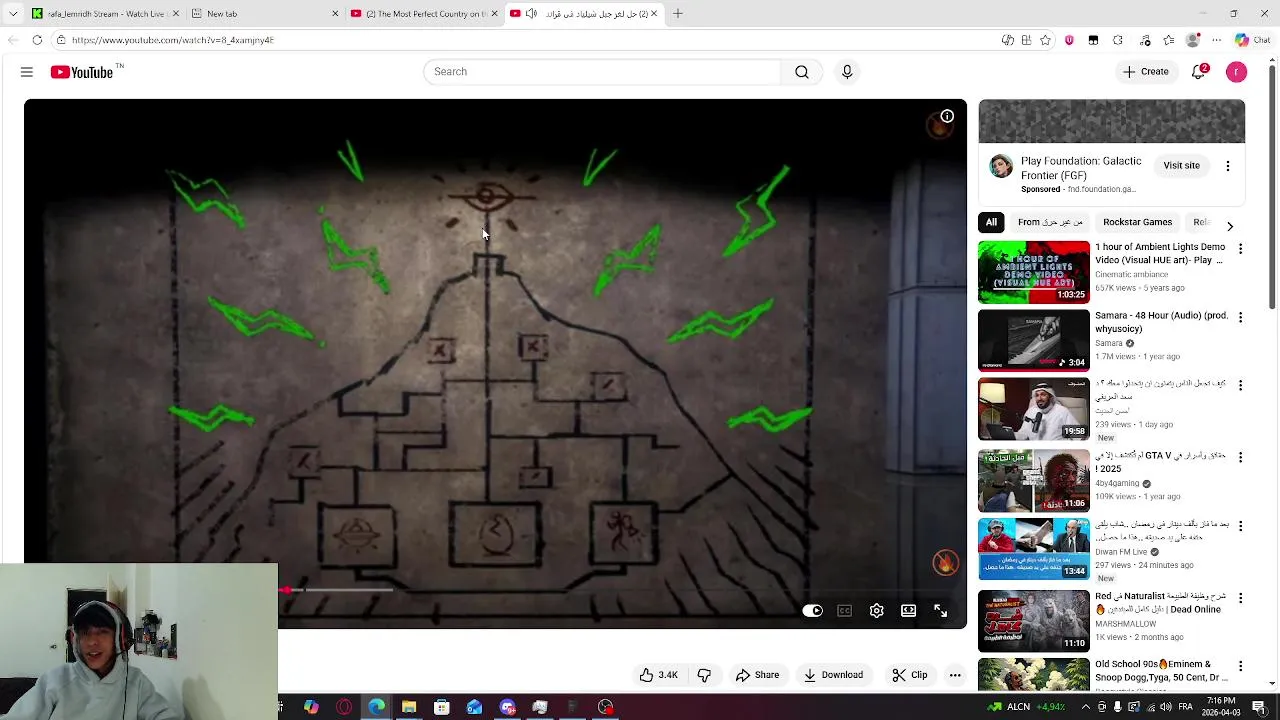Open options for the Diwan FM Live video
This screenshot has width=1280, height=720.
tap(1240, 526)
